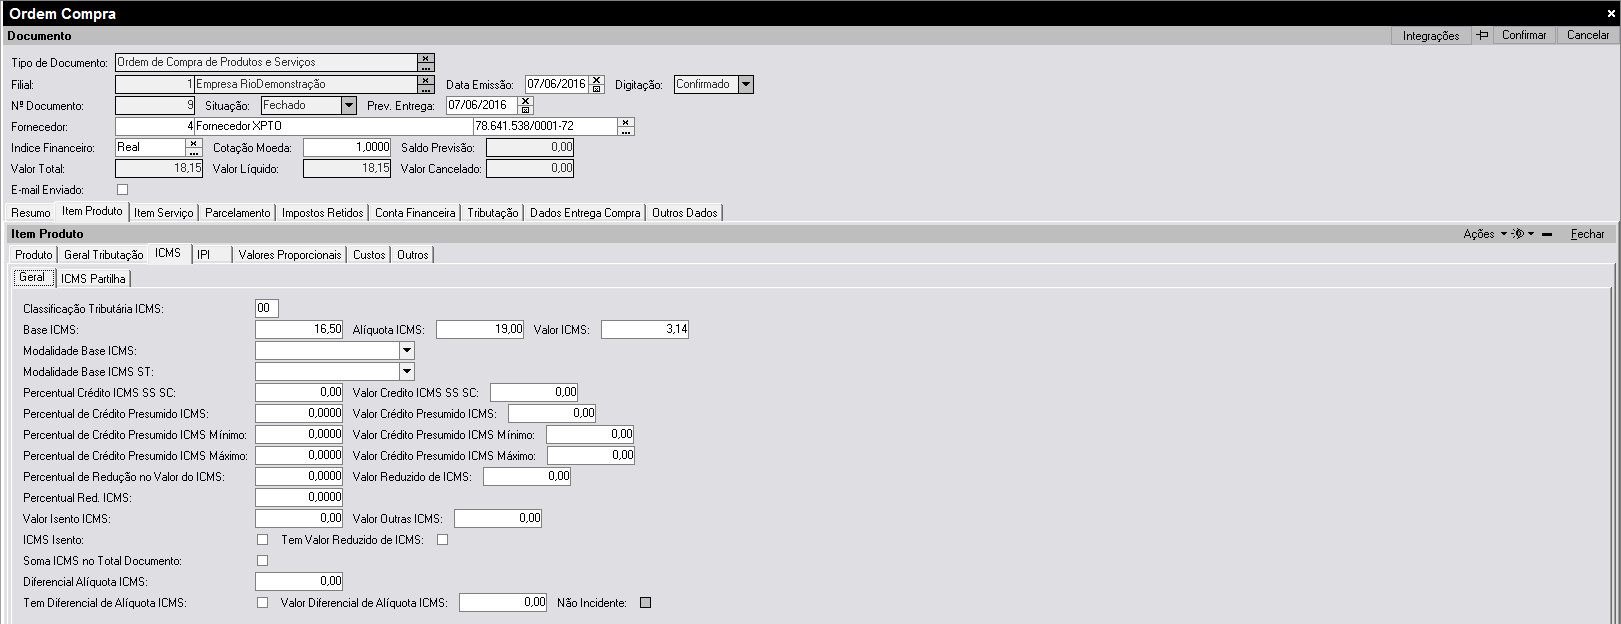Screen dimensions: 1621x624
Task: Open the Data Emissão calendar picker
Action: 597,89
